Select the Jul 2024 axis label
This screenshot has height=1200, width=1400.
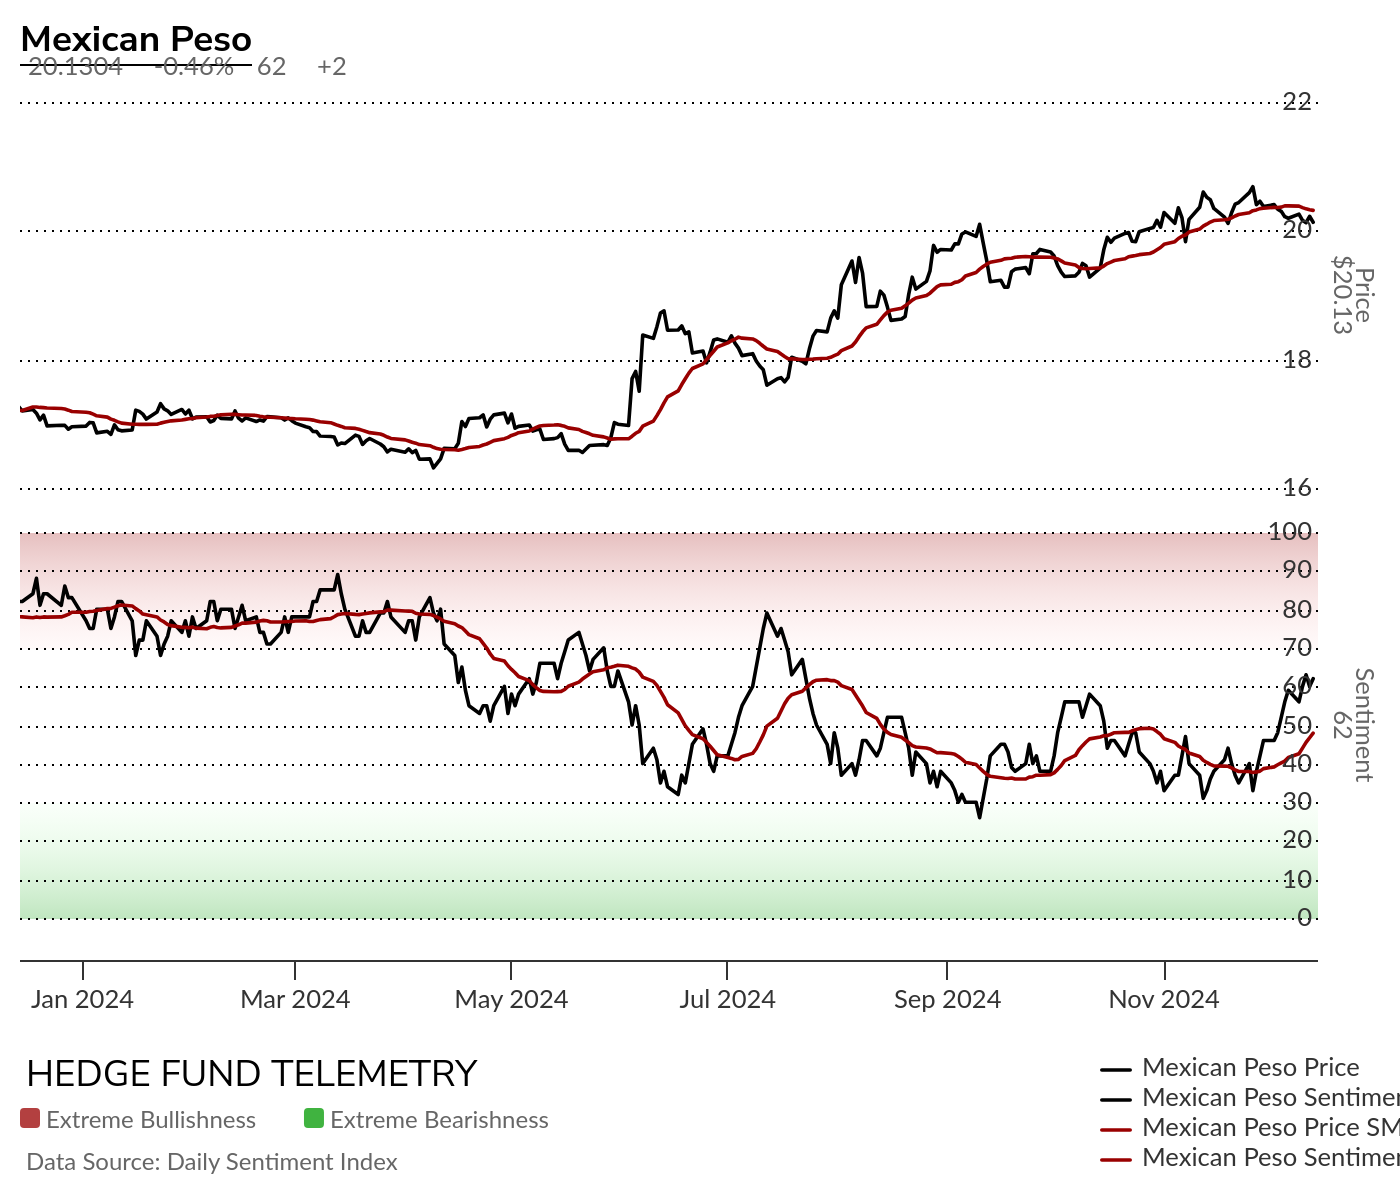click(x=727, y=999)
